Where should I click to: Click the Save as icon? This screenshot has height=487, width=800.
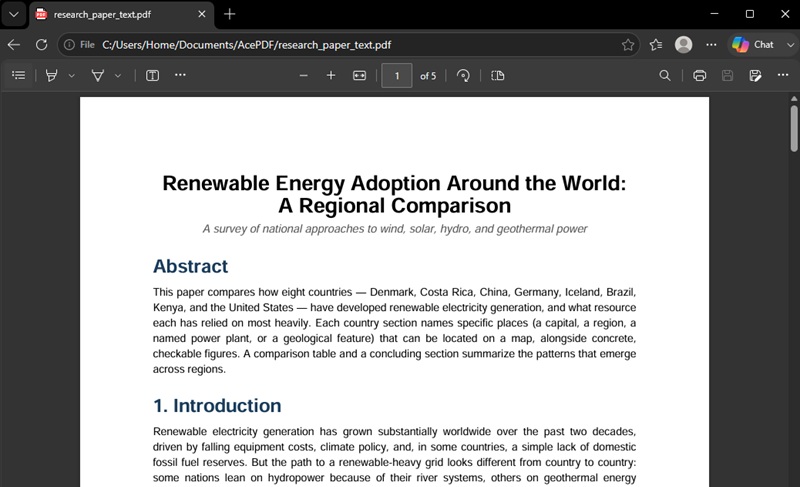click(x=755, y=75)
